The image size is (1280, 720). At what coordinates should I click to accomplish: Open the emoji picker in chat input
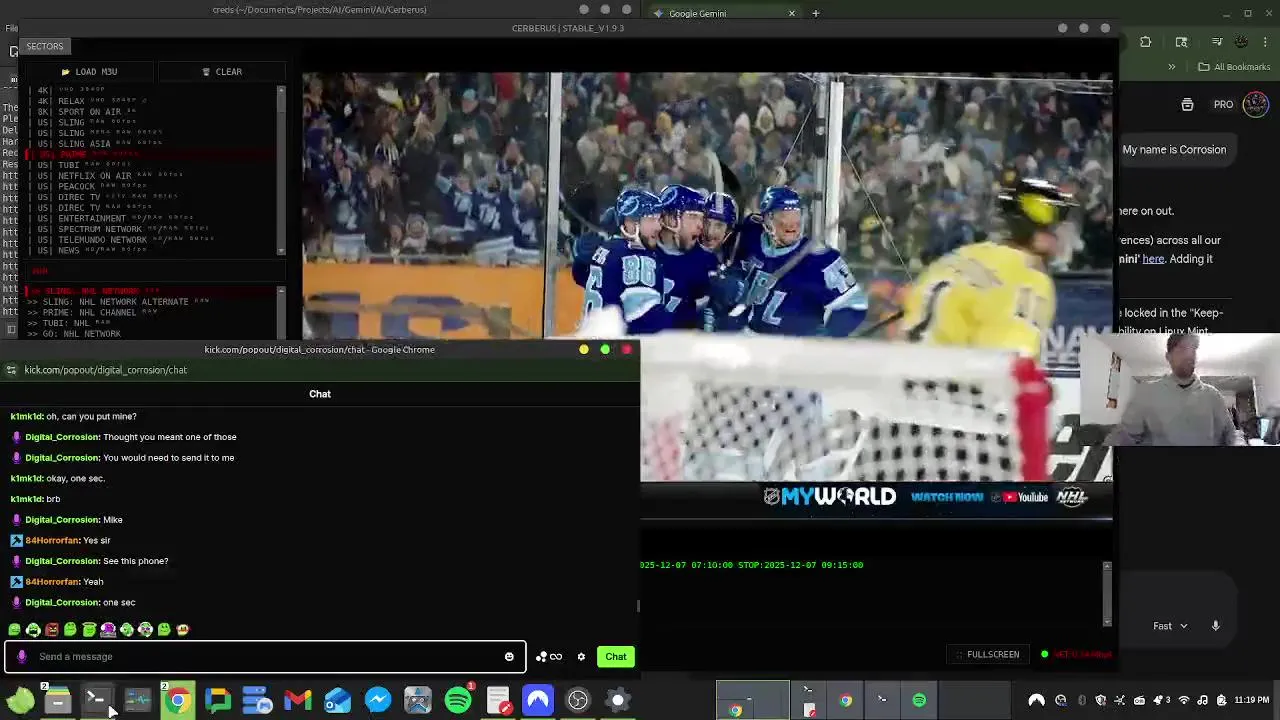point(509,657)
